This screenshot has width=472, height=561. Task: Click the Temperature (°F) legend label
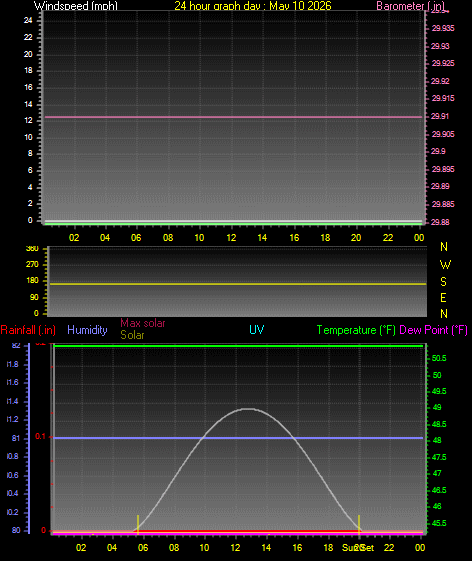pyautogui.click(x=356, y=330)
